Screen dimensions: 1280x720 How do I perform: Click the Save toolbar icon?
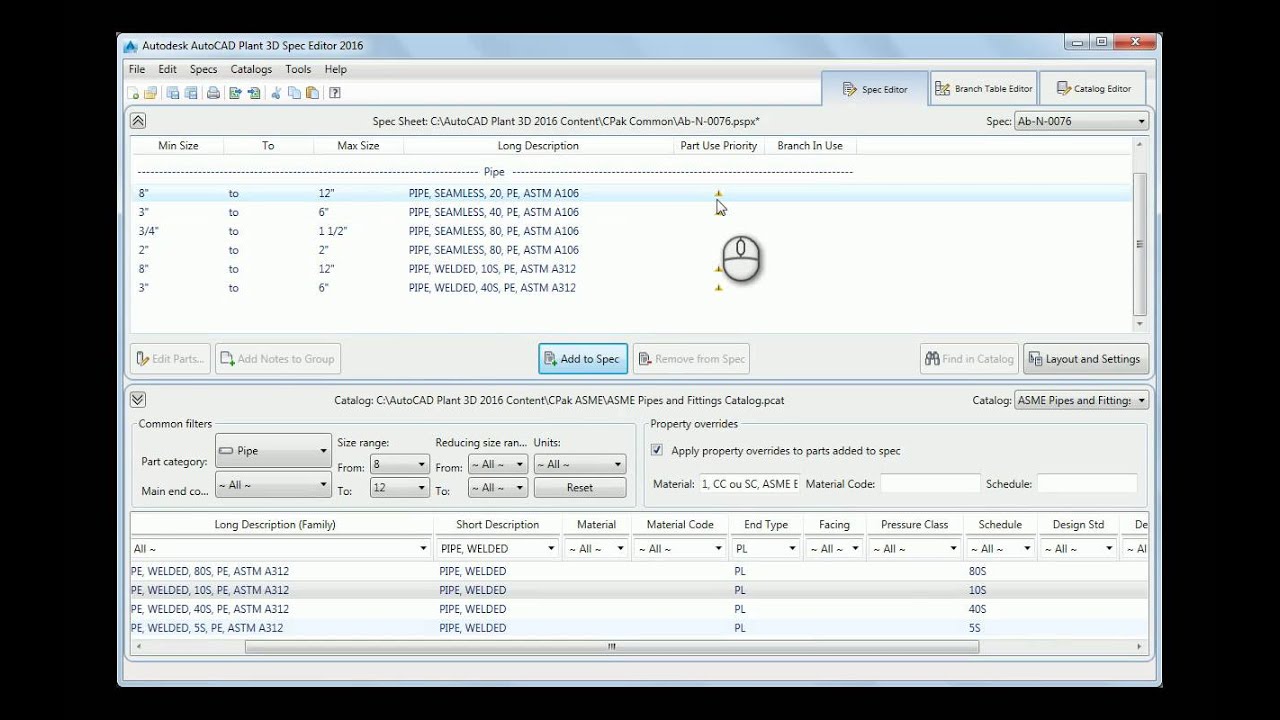(173, 93)
